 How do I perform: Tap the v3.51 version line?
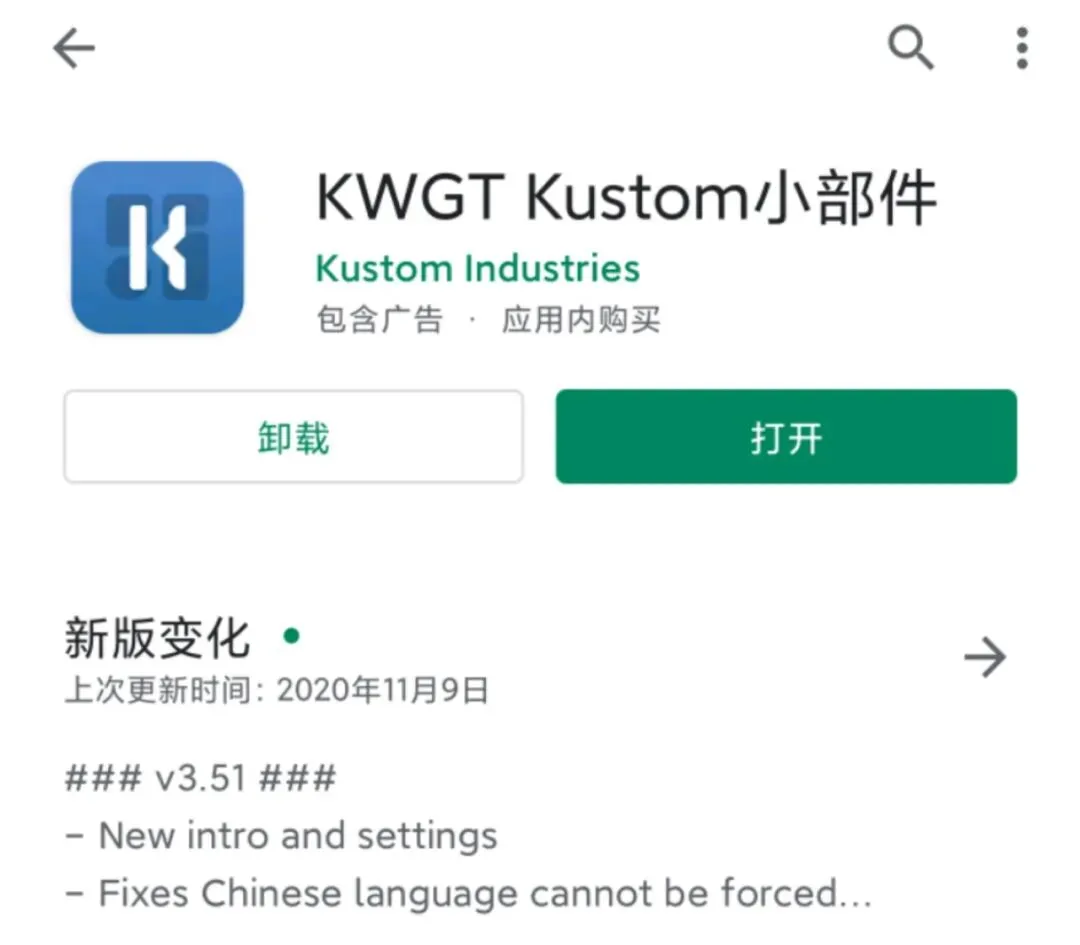click(200, 778)
